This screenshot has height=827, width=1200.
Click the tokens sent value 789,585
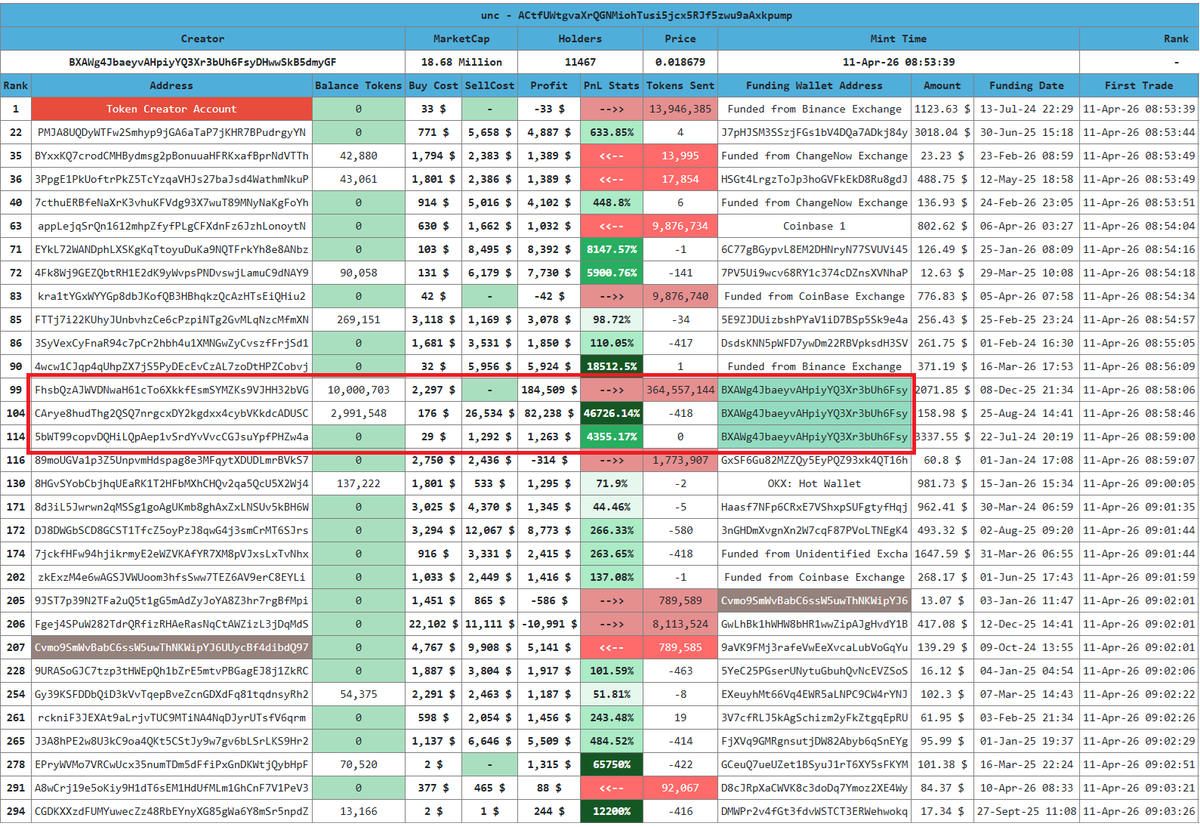point(680,647)
